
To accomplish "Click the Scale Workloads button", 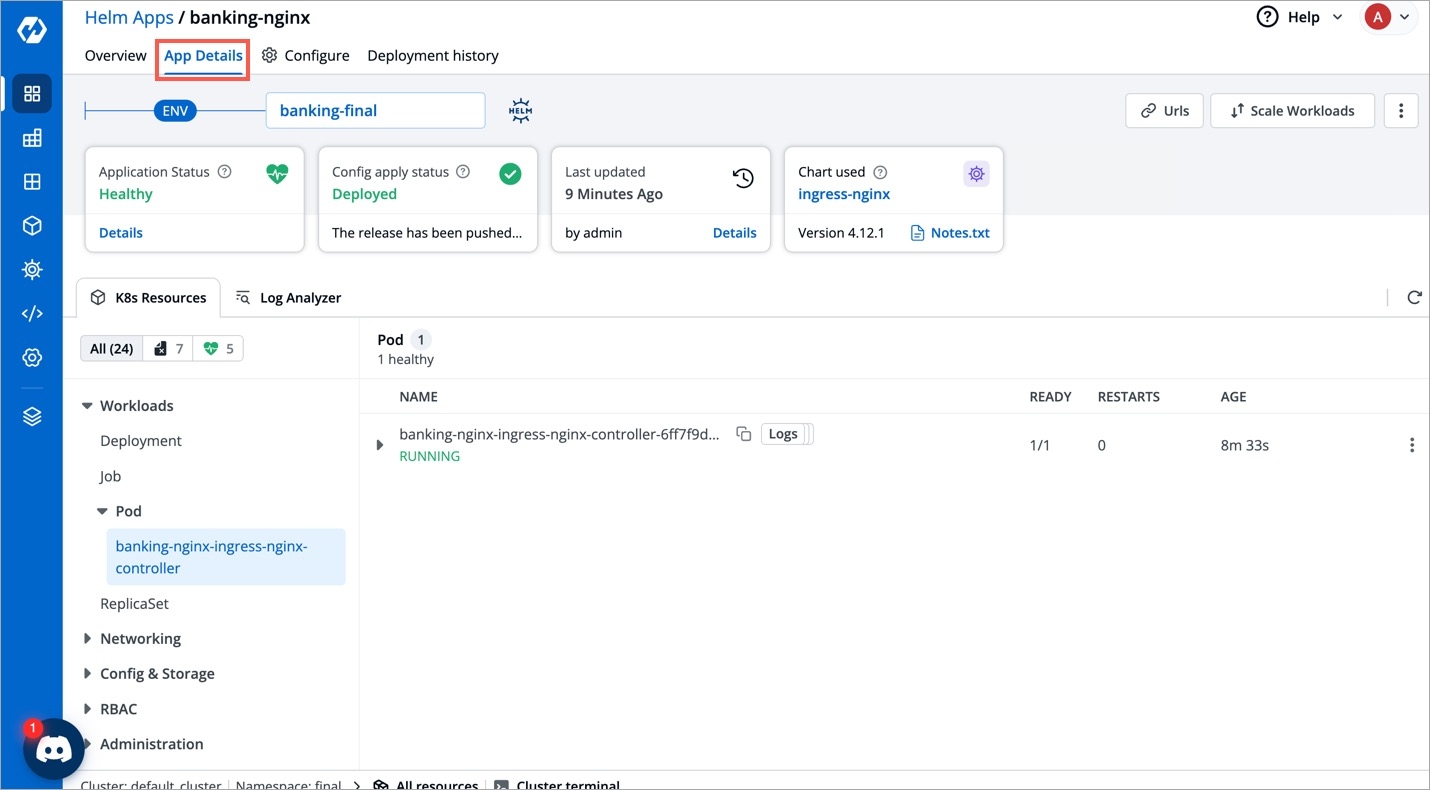I will click(x=1292, y=110).
